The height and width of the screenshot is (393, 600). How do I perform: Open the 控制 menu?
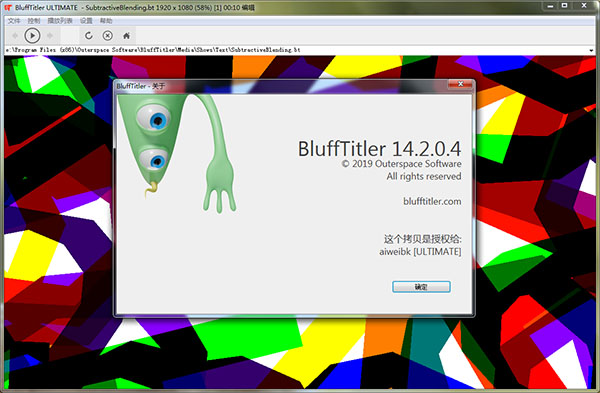pyautogui.click(x=34, y=21)
